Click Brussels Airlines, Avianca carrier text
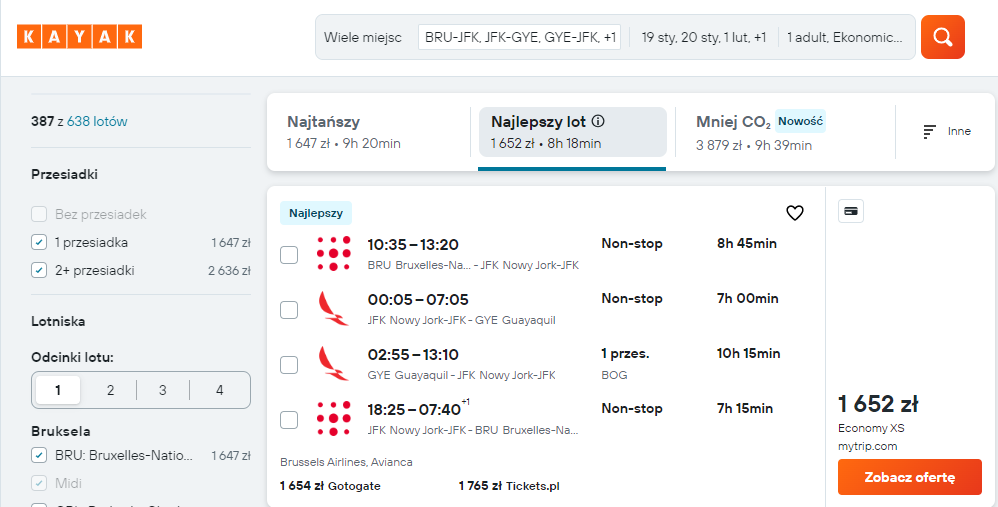The width and height of the screenshot is (998, 507). pos(346,462)
